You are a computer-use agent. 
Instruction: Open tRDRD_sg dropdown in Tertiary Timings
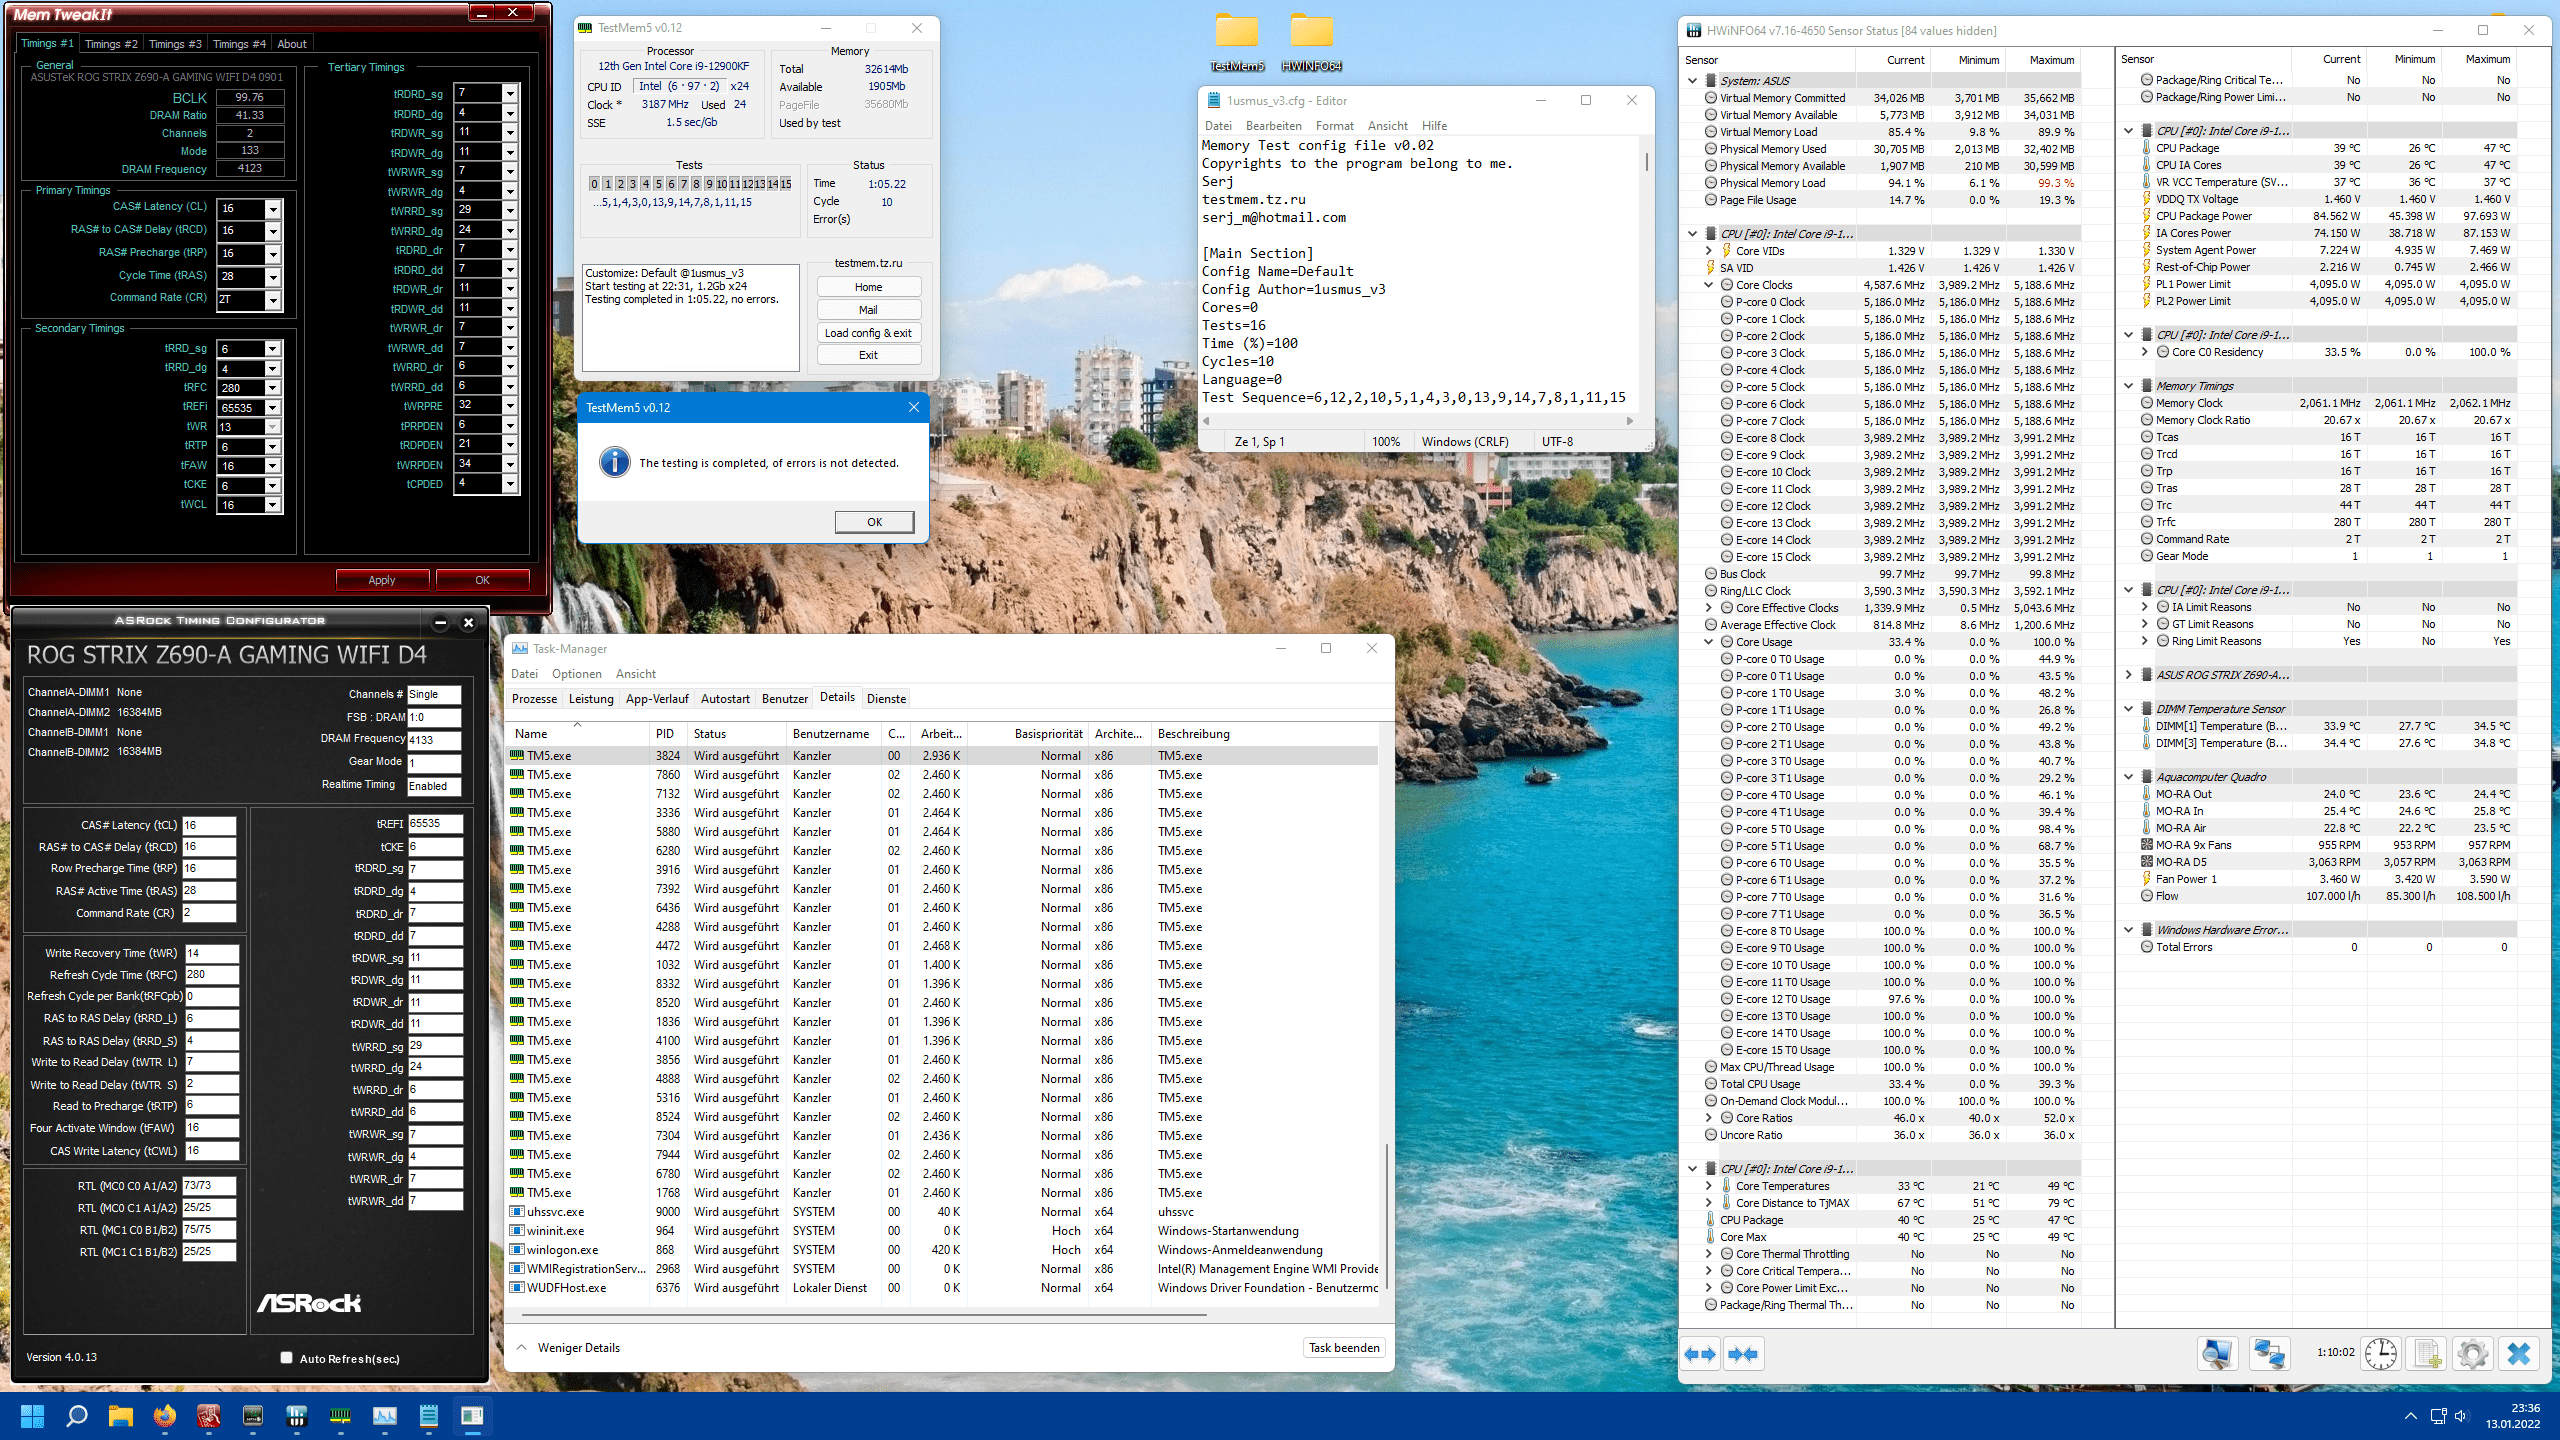510,93
